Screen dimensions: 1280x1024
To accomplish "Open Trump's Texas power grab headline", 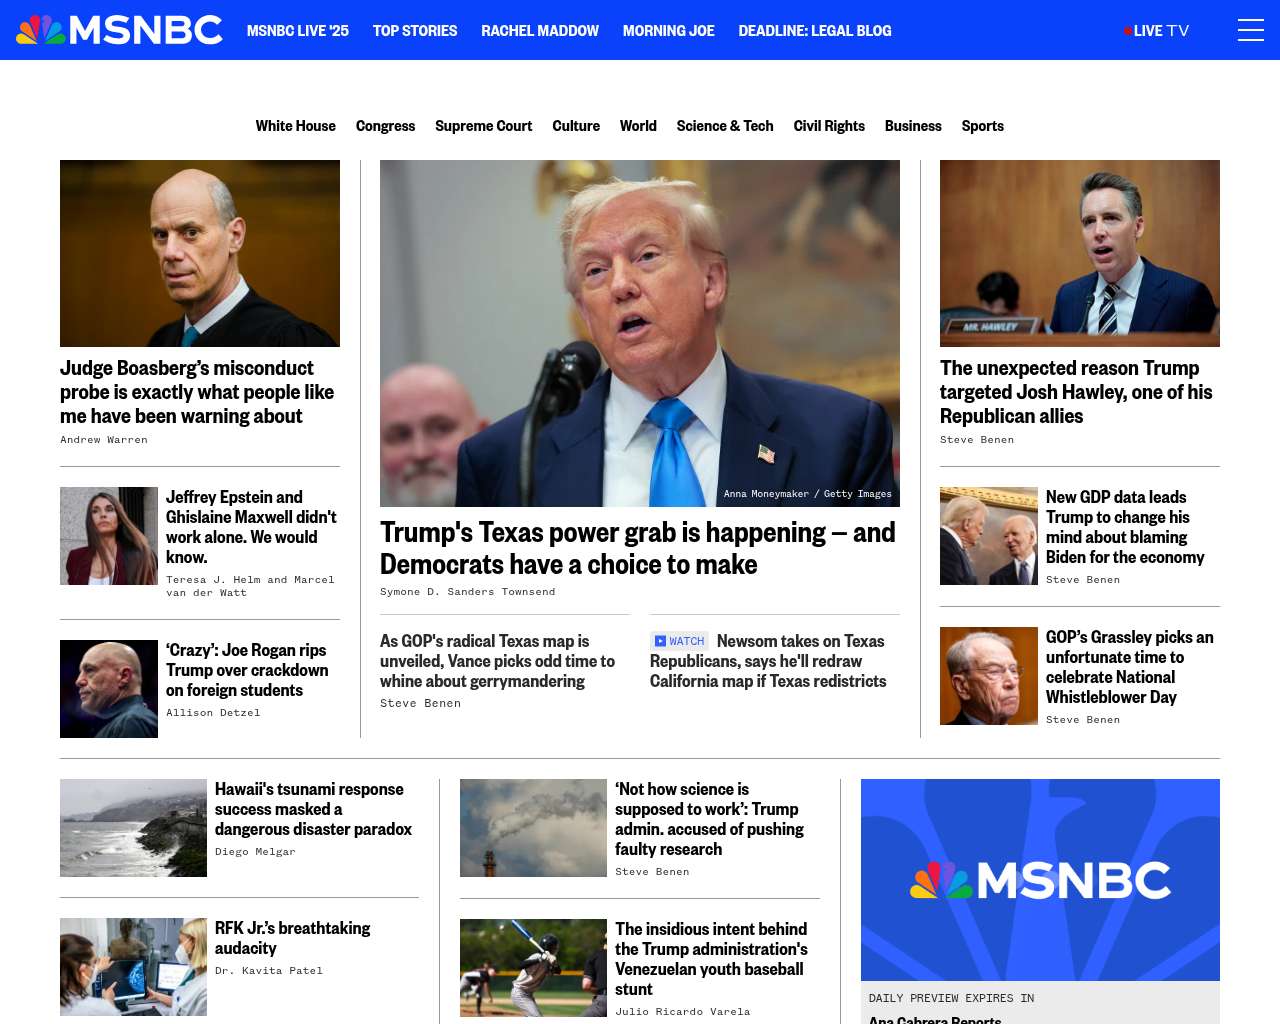I will click(638, 548).
